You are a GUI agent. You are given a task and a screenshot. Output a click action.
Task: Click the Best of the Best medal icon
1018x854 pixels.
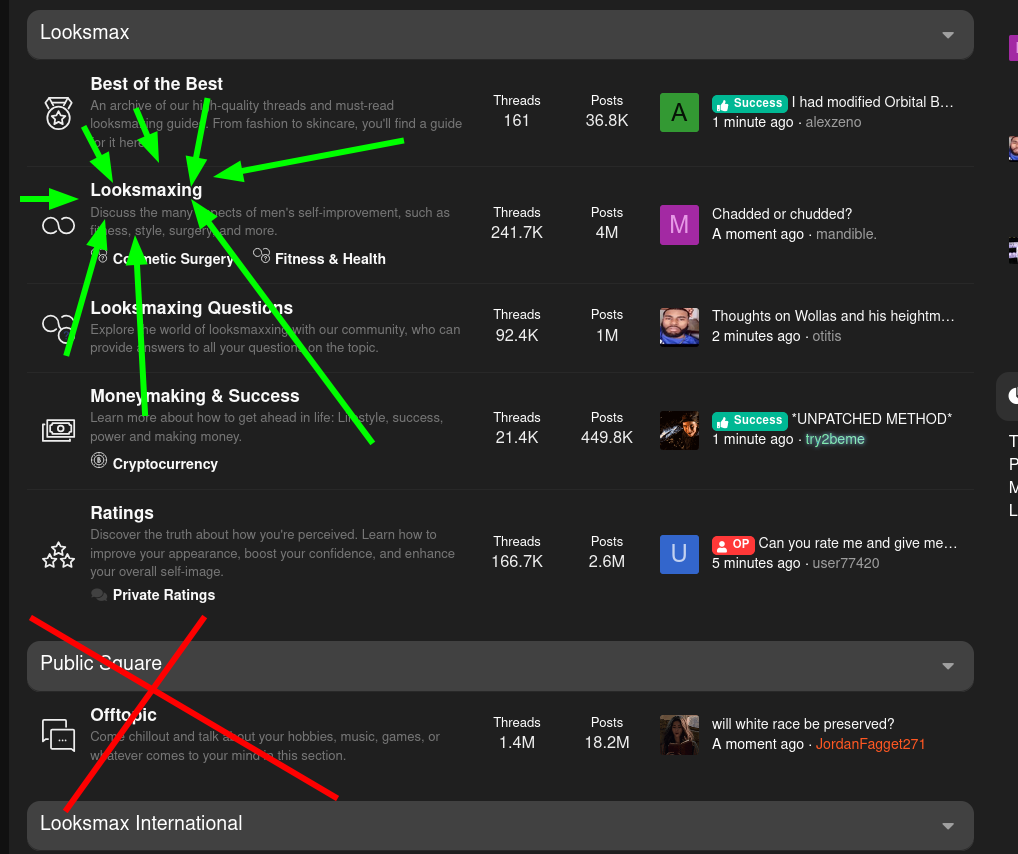coord(58,114)
